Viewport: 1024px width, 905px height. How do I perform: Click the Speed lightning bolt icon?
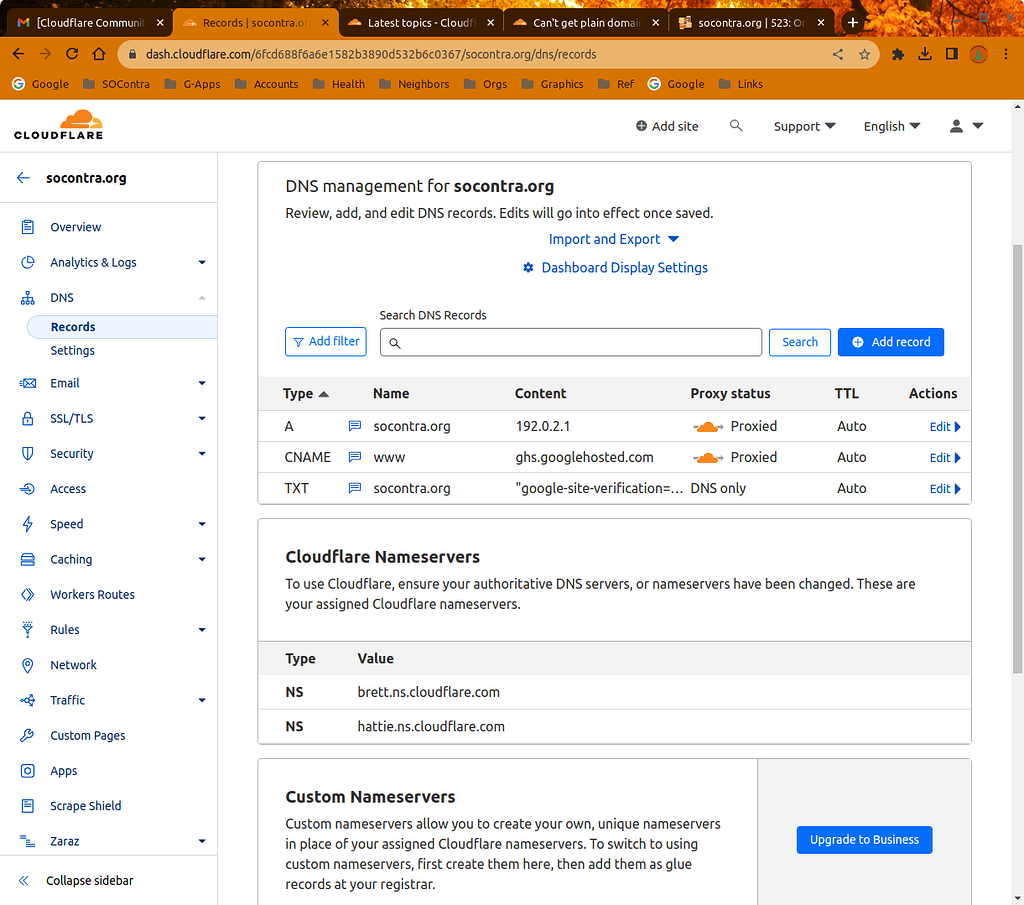27,524
